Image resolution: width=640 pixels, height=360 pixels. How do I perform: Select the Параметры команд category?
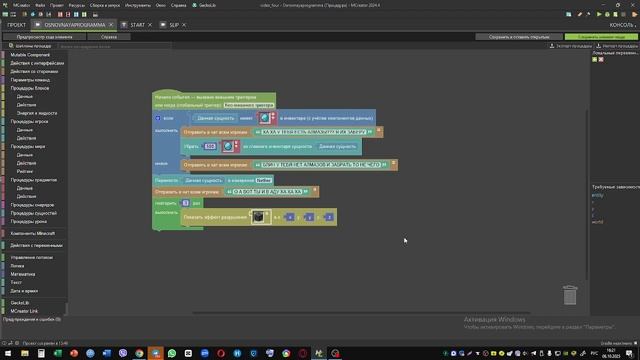pos(30,80)
